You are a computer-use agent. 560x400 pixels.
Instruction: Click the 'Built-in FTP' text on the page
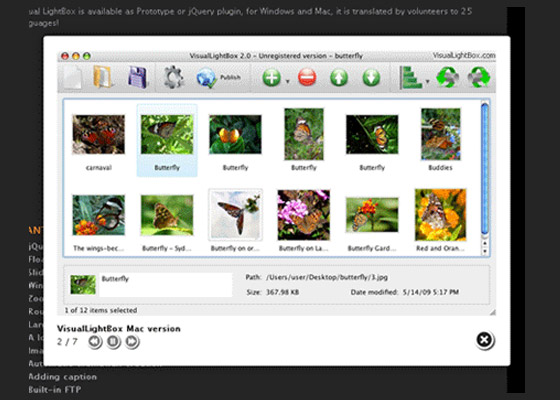(x=55, y=390)
